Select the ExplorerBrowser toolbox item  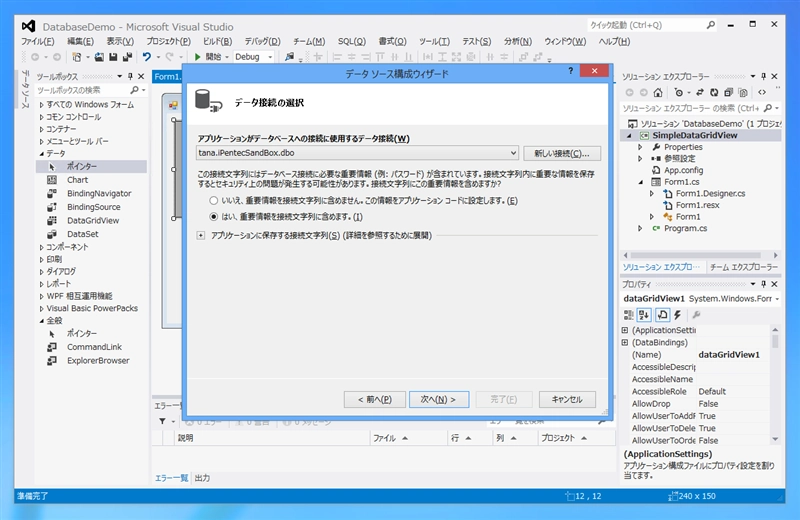tap(98, 360)
